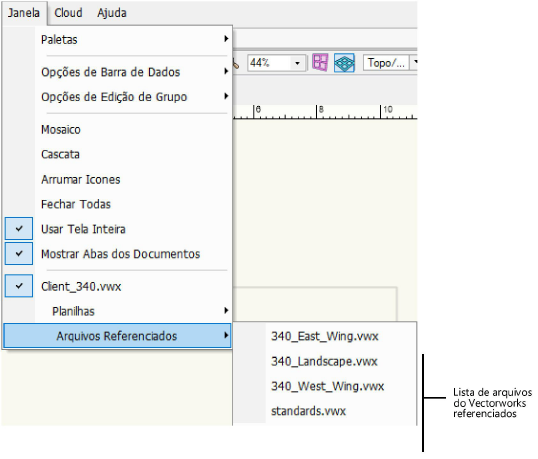Click the blue unified view layers icon
Image resolution: width=538 pixels, height=459 pixels.
(x=344, y=63)
